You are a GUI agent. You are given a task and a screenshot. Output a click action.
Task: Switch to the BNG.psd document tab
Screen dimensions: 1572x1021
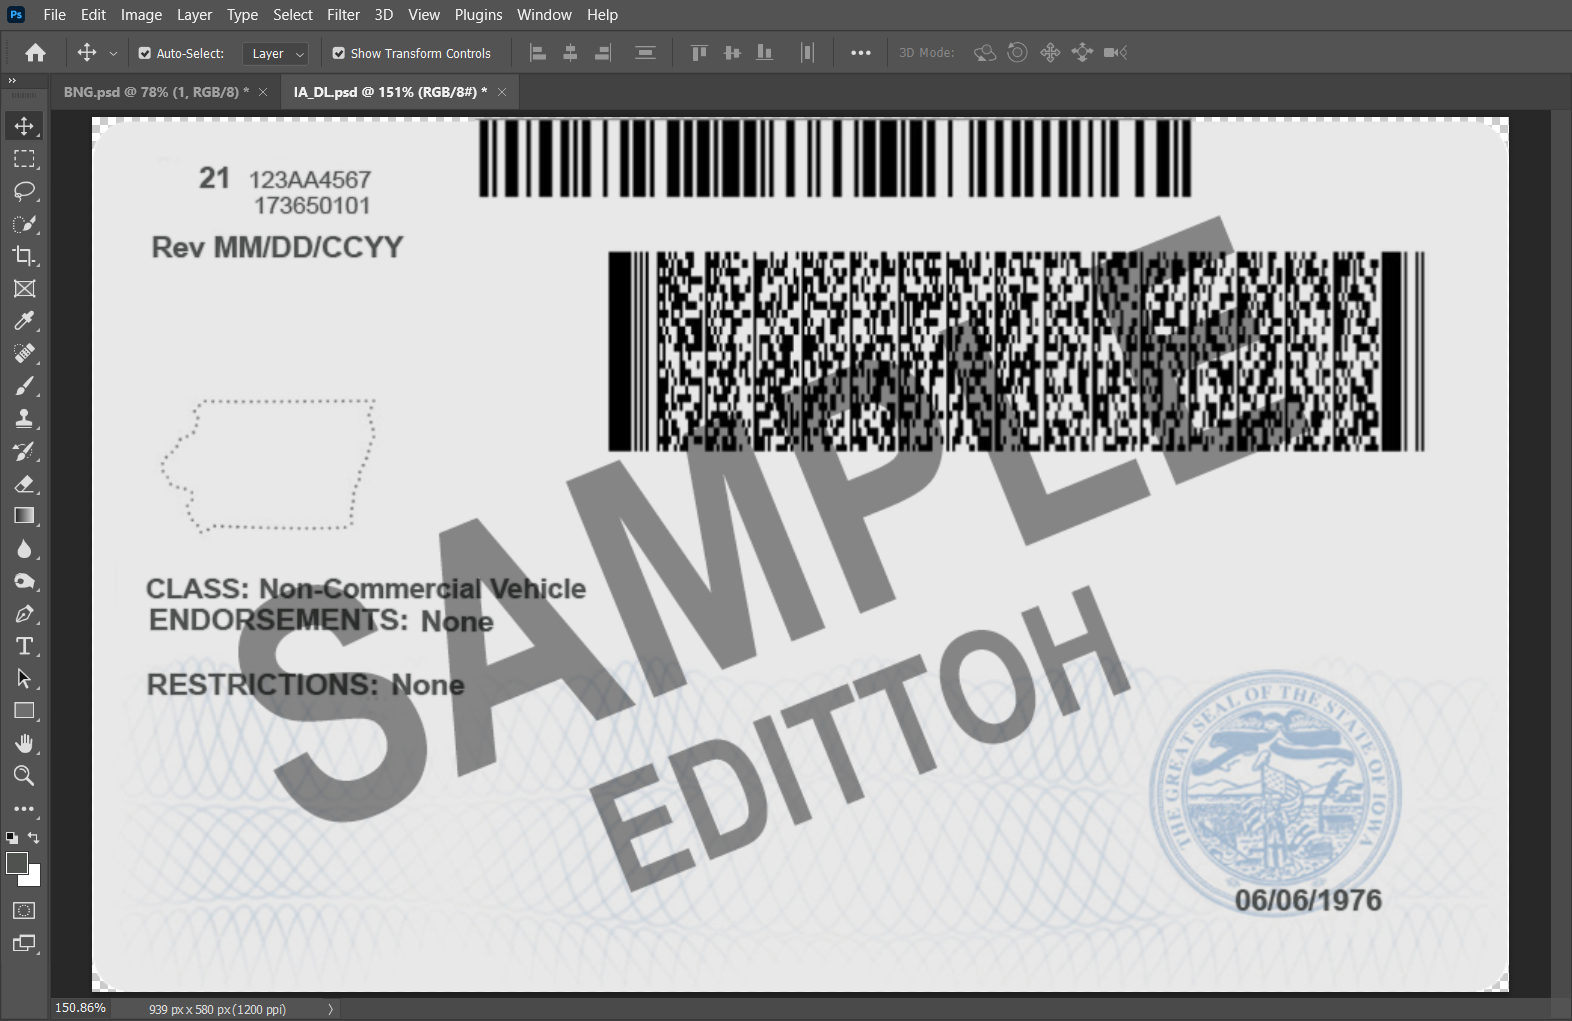(156, 92)
